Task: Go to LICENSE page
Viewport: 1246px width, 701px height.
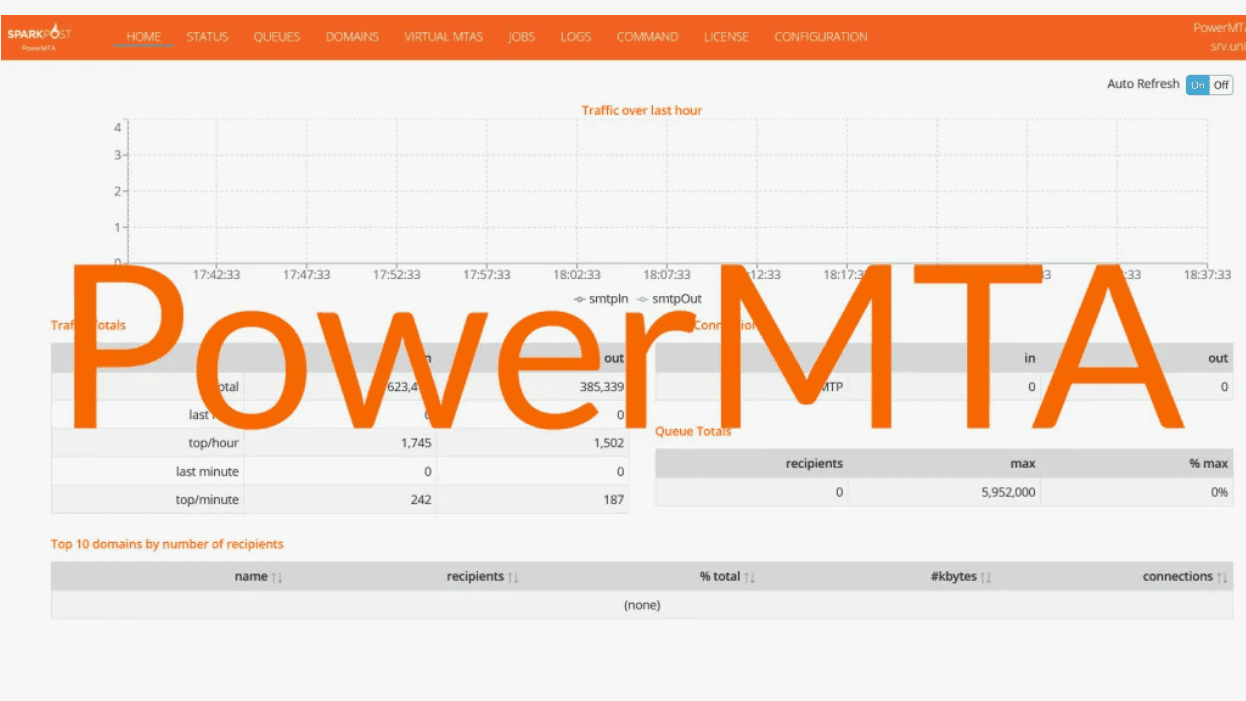Action: pos(726,37)
